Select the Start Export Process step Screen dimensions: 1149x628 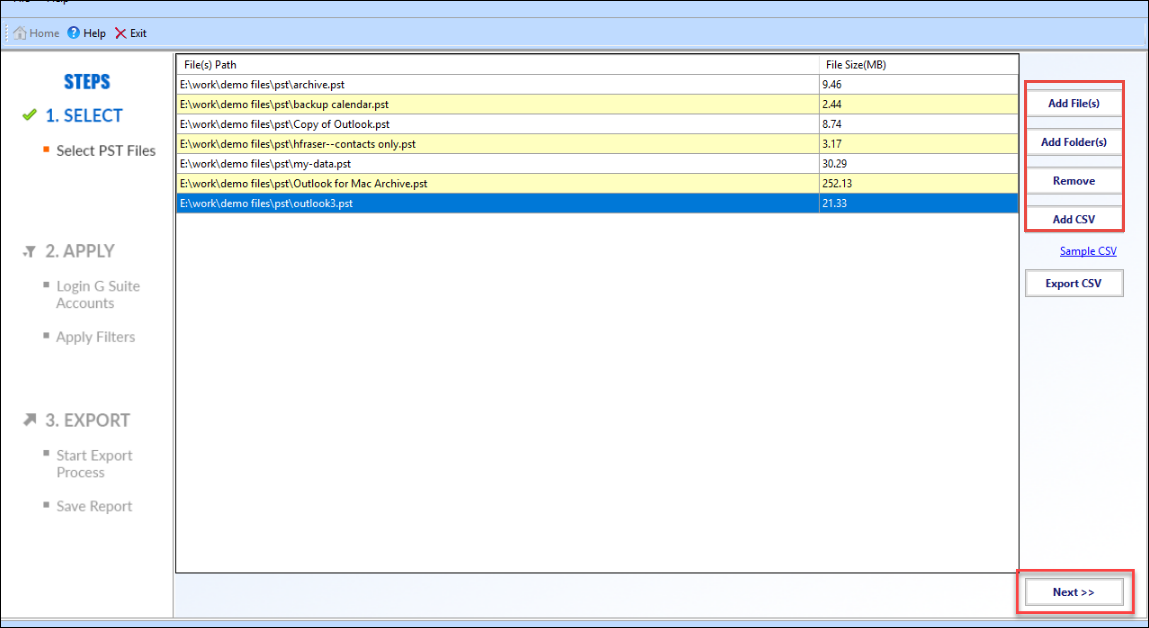click(x=94, y=464)
